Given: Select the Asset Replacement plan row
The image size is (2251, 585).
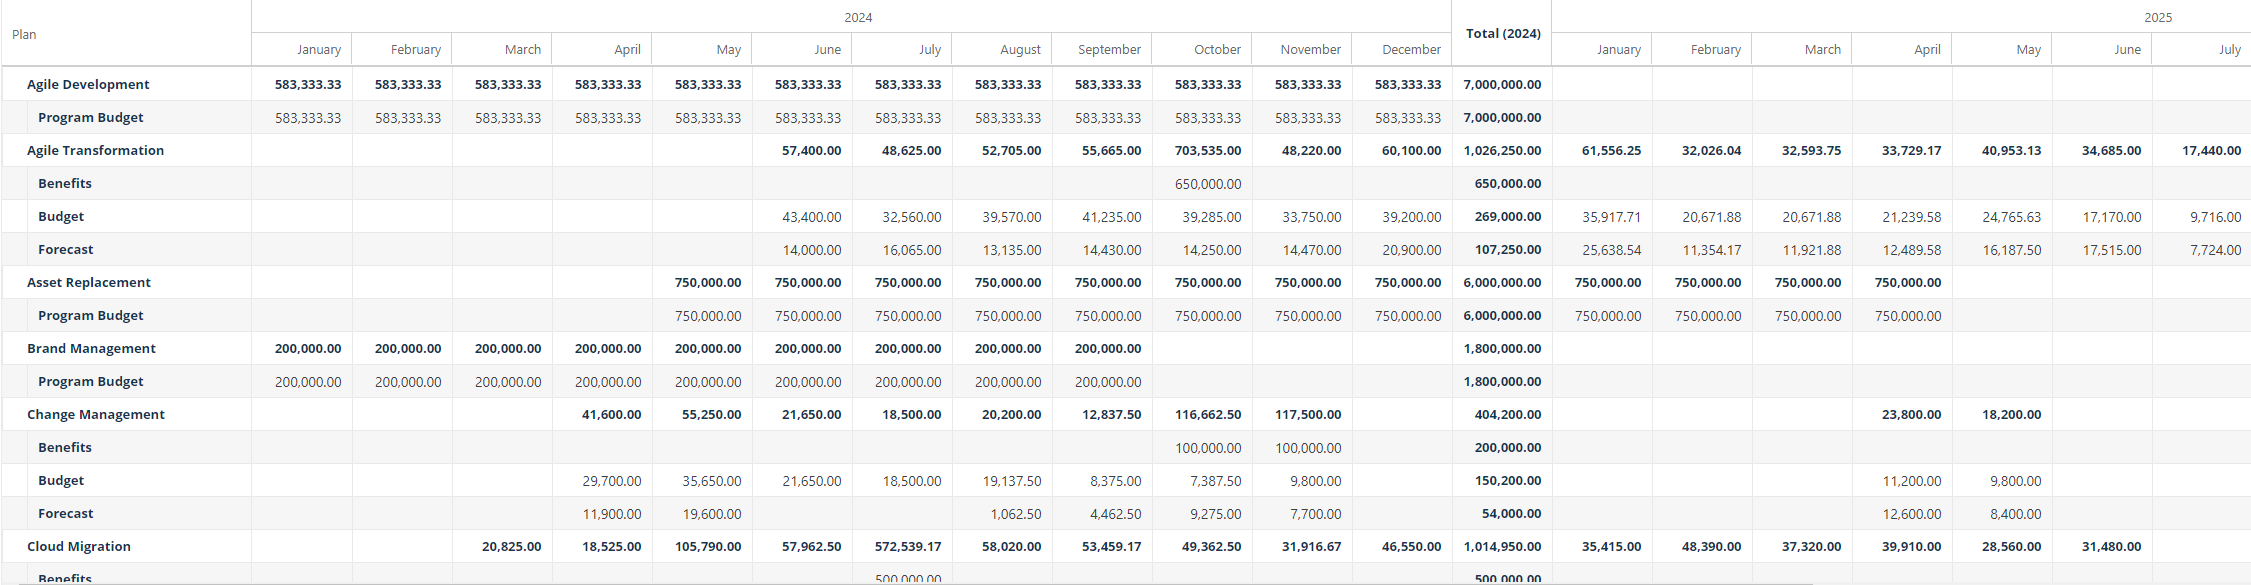Looking at the screenshot, I should point(88,282).
